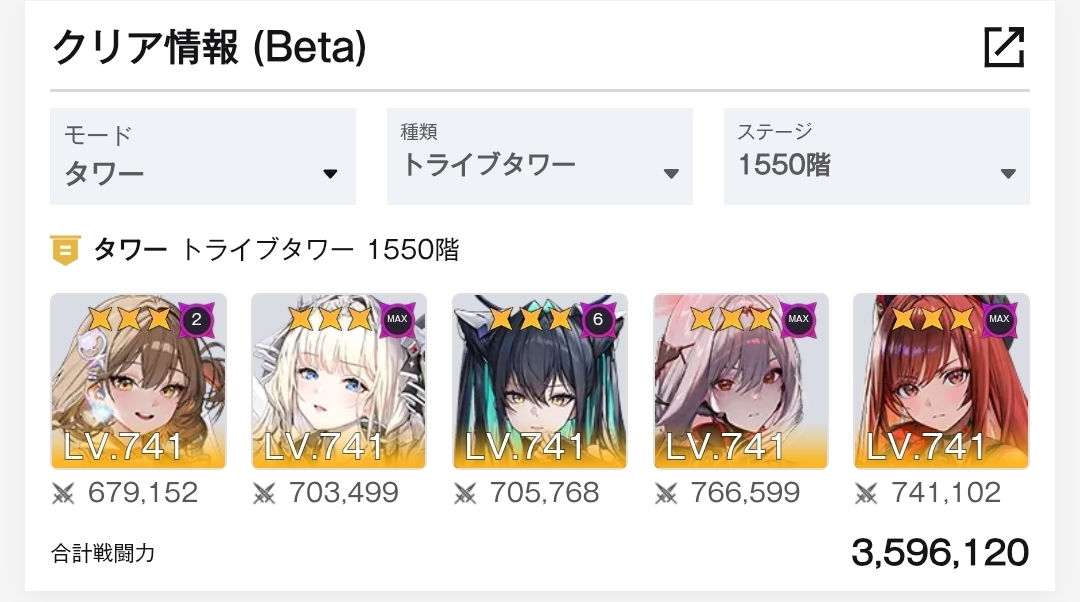The image size is (1080, 602).
Task: Open the ステージ dropdown showing 1550階
Action: click(x=877, y=156)
